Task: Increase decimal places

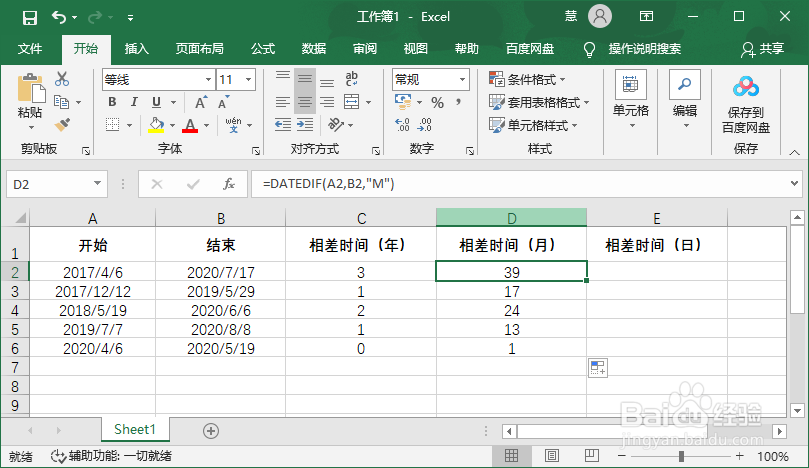Action: 402,124
